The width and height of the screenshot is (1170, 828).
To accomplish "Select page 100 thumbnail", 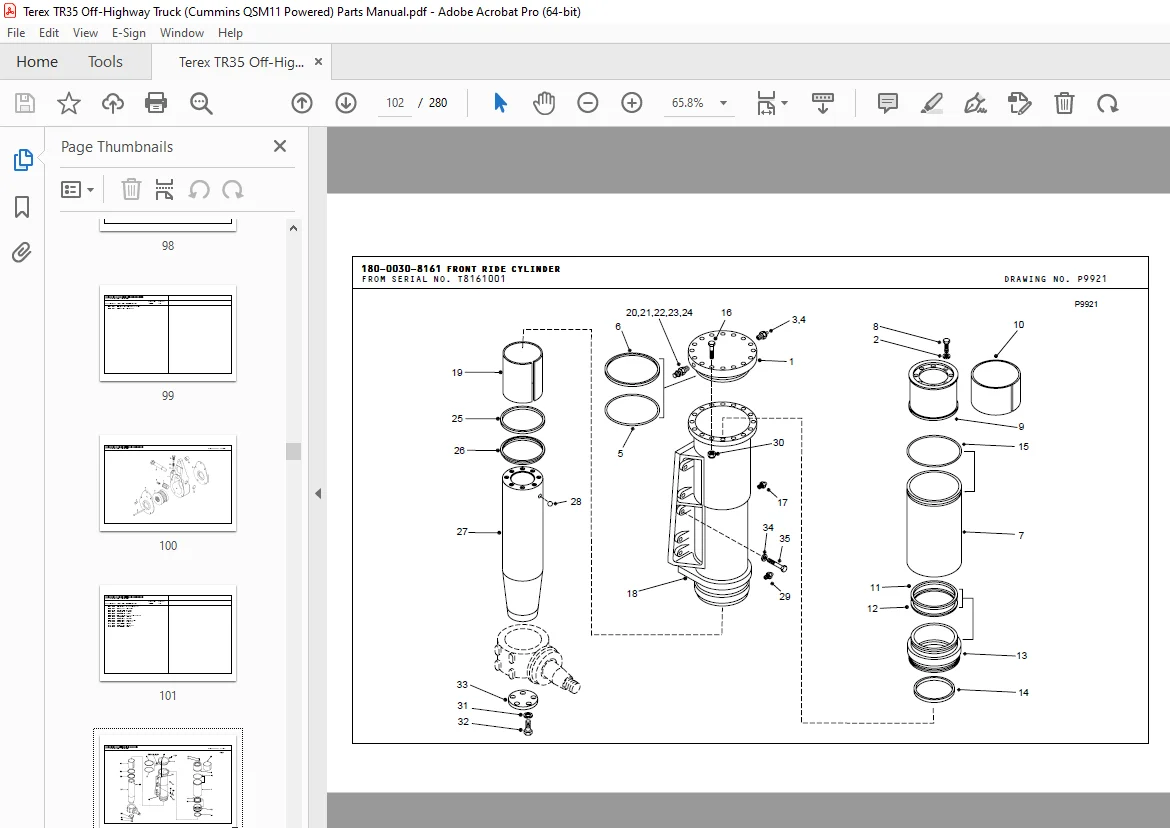I will [x=168, y=483].
